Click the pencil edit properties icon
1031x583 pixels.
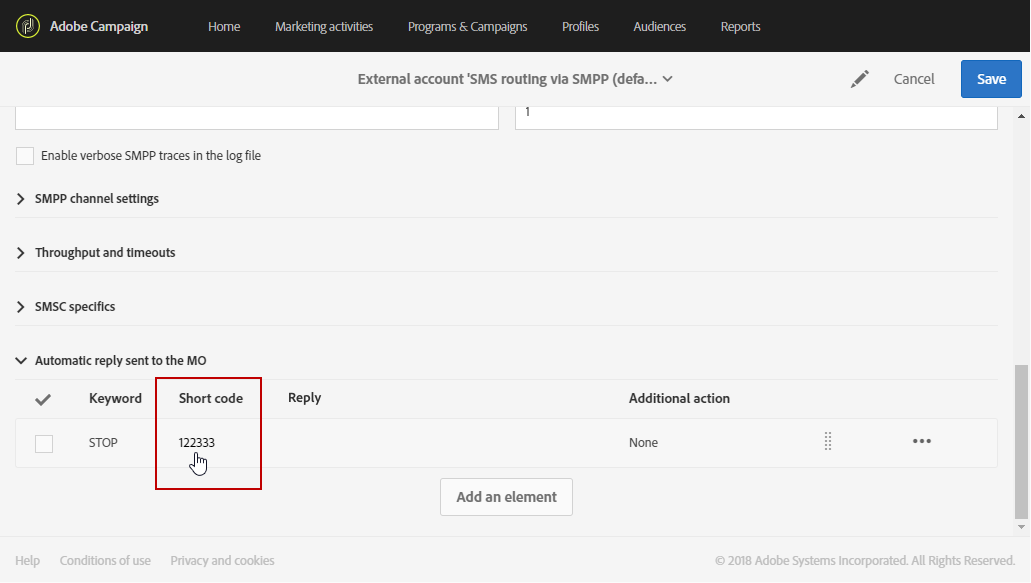(x=859, y=79)
